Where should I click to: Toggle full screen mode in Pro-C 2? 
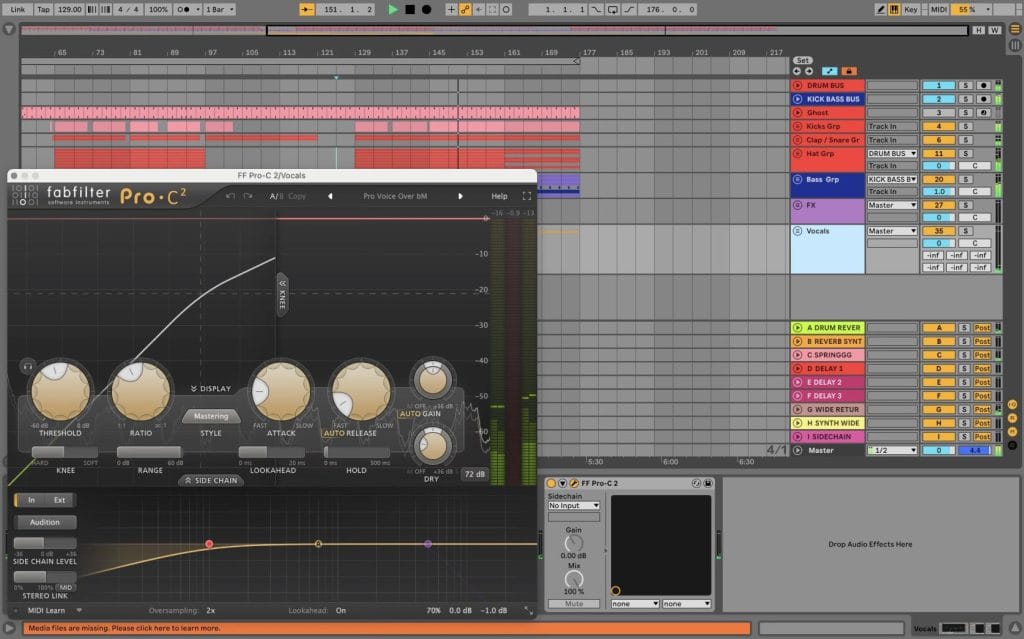coord(527,196)
